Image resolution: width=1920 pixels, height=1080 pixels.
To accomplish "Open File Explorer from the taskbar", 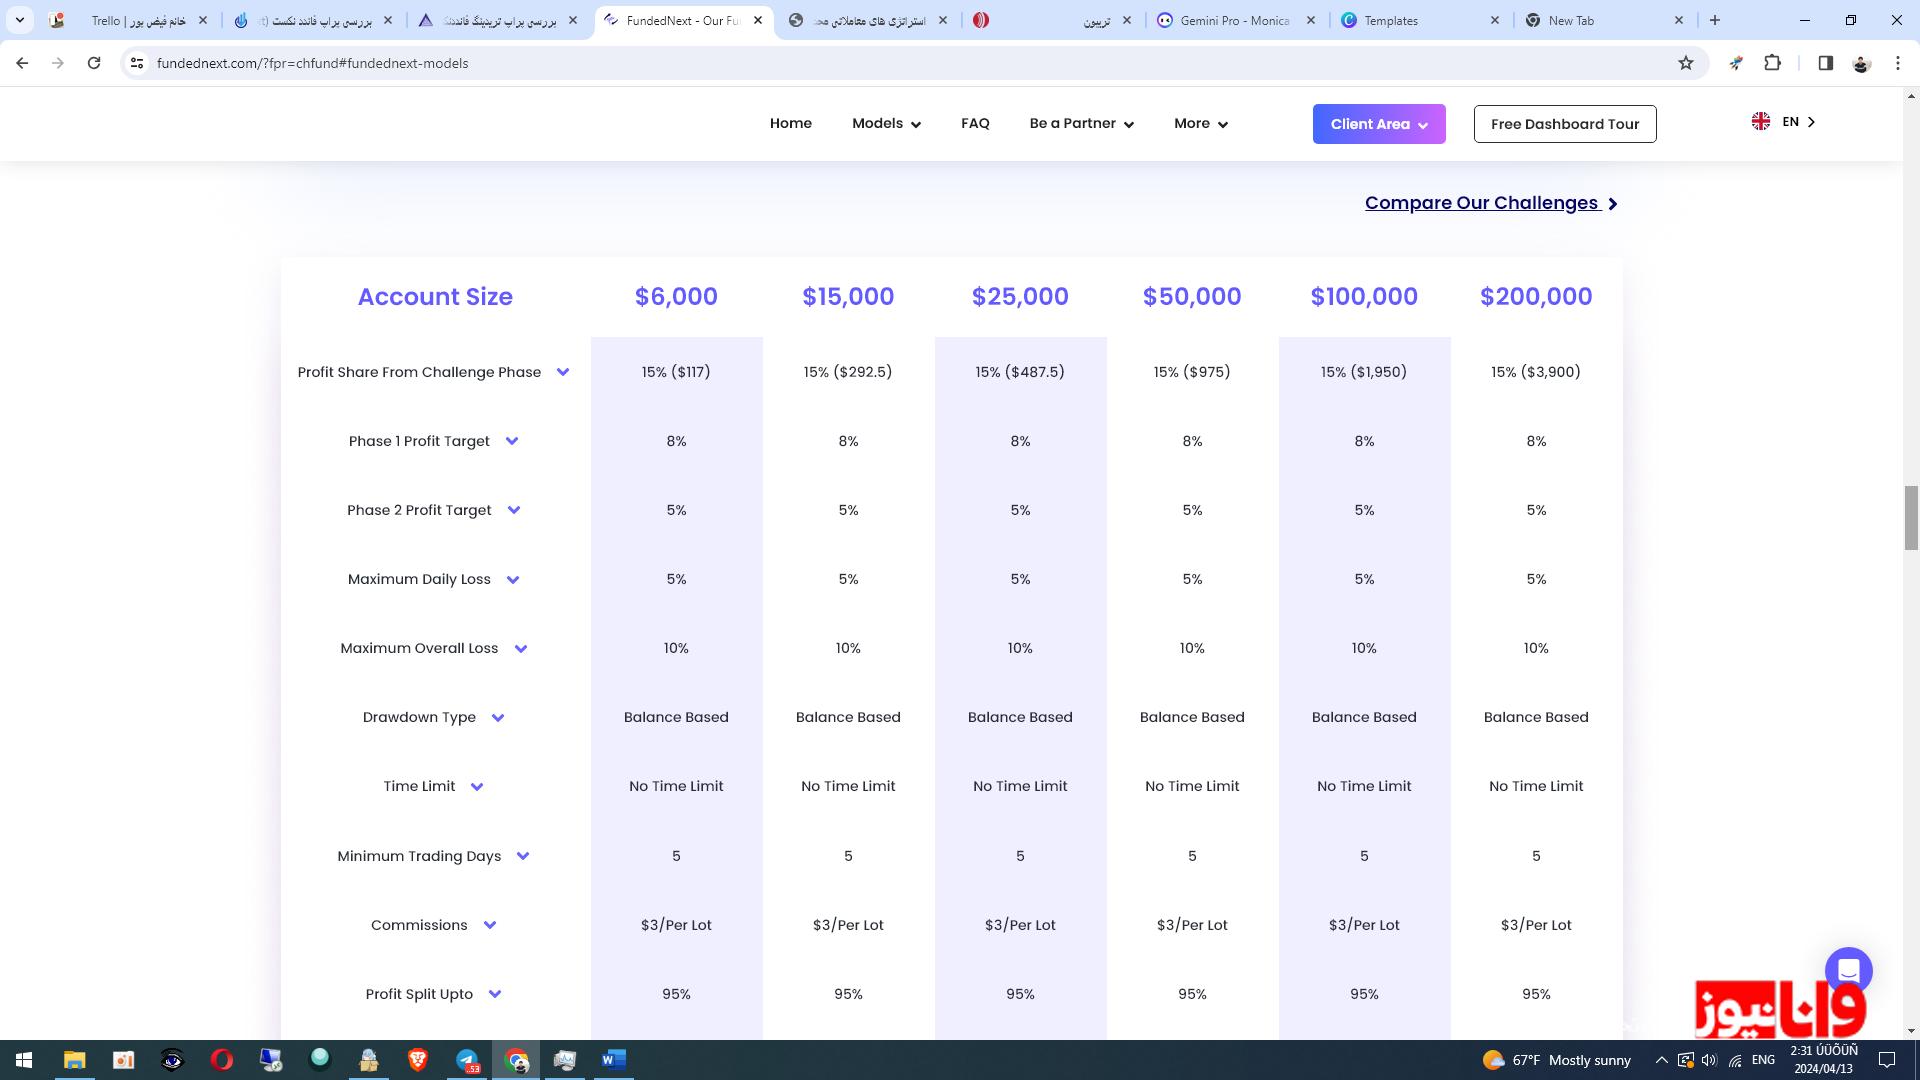I will [x=74, y=1060].
